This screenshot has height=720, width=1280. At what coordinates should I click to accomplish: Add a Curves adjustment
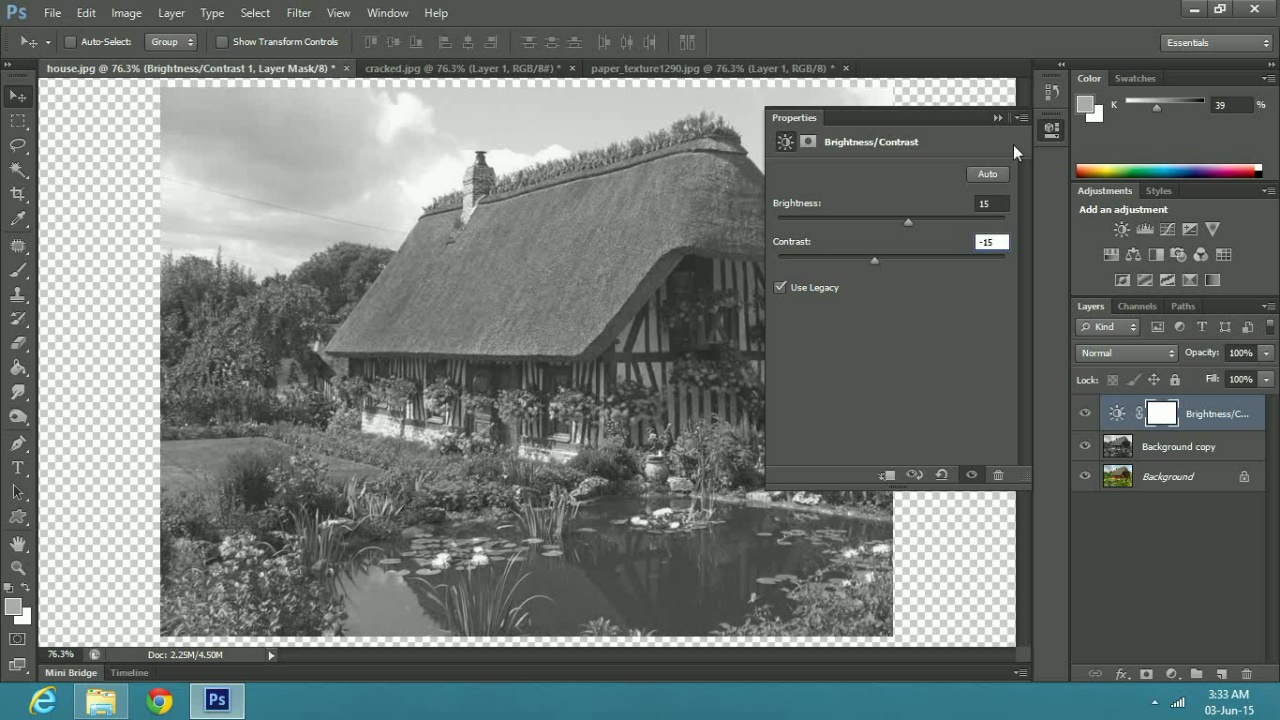1167,230
